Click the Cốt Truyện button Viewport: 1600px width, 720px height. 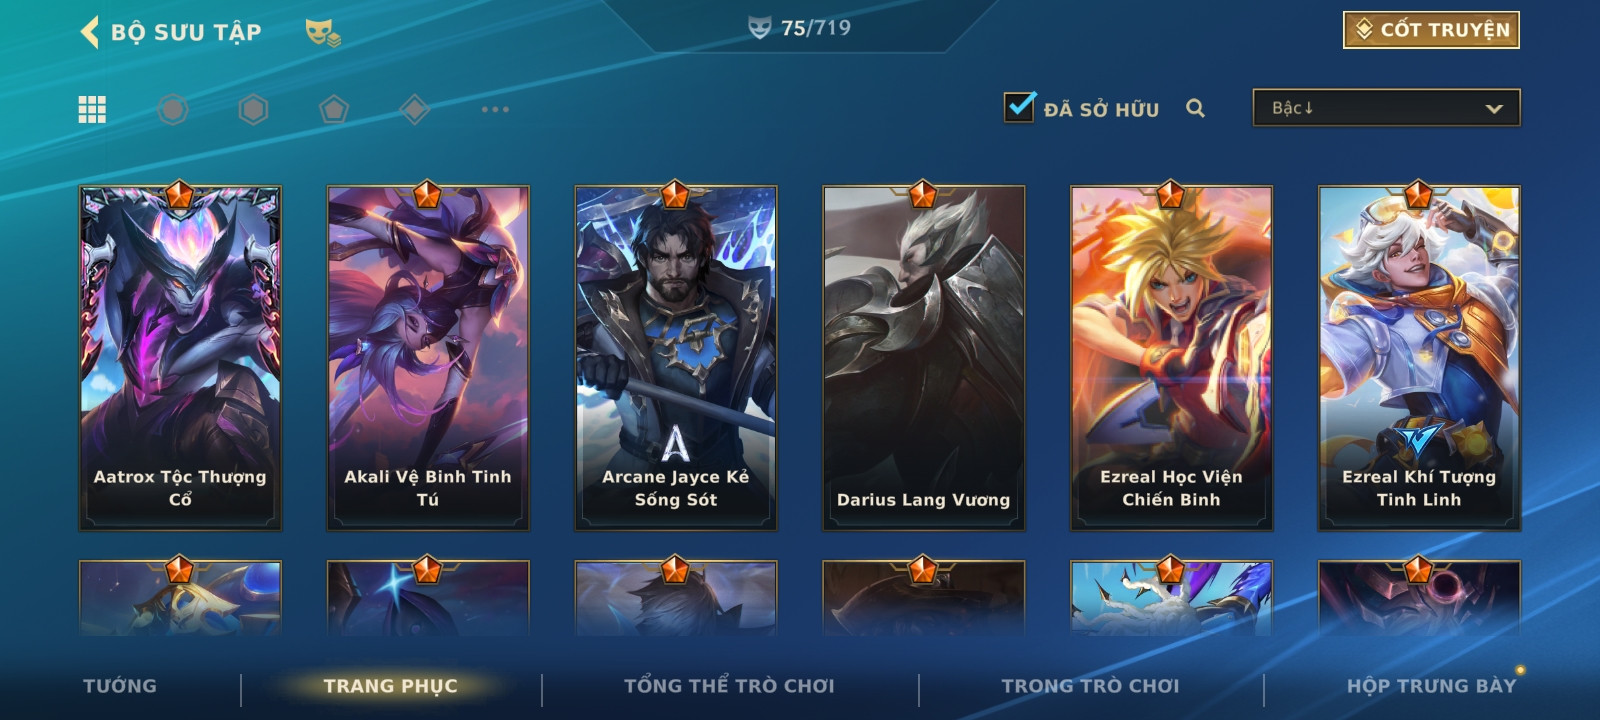(1431, 30)
